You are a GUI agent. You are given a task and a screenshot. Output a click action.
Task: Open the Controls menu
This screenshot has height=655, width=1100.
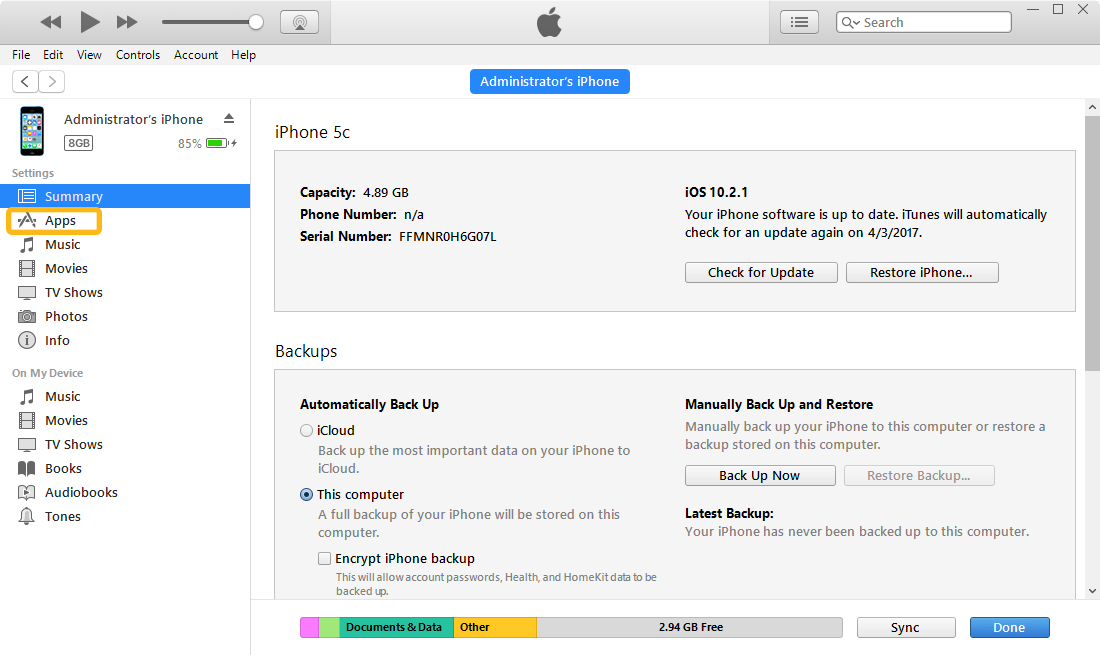tap(138, 55)
